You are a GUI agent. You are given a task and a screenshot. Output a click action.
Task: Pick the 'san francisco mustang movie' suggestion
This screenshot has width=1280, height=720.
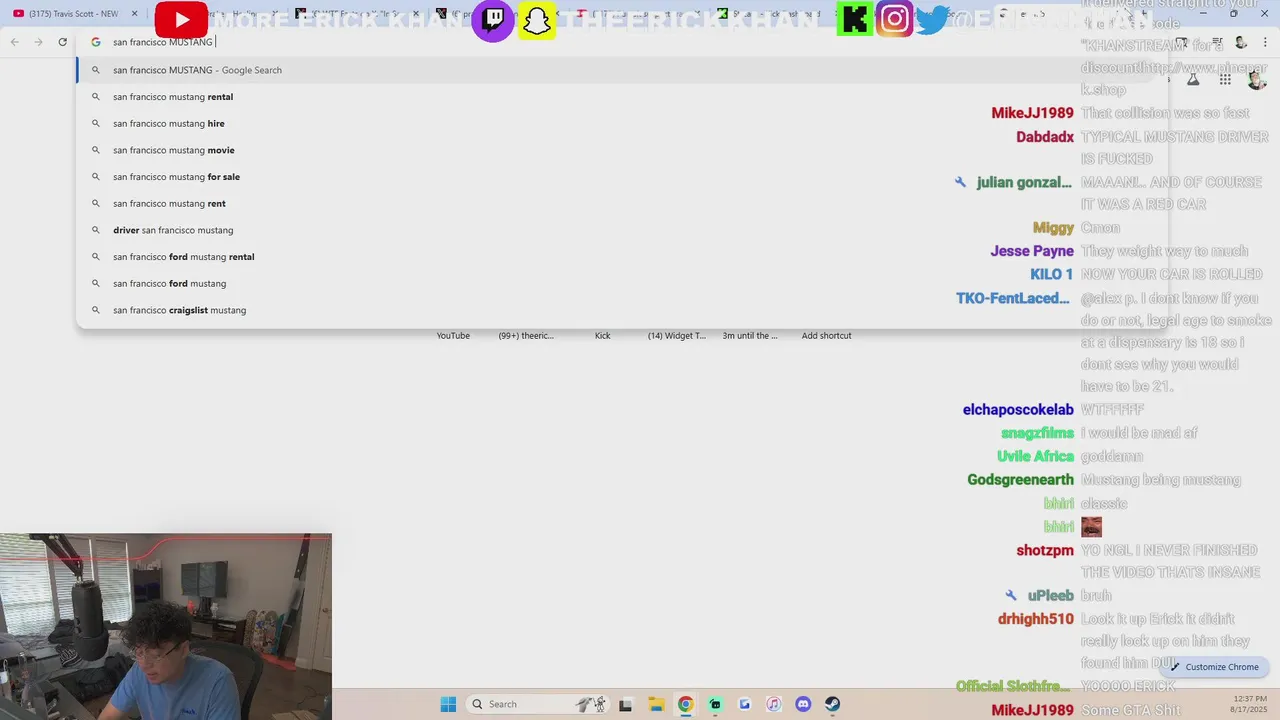tap(620, 150)
